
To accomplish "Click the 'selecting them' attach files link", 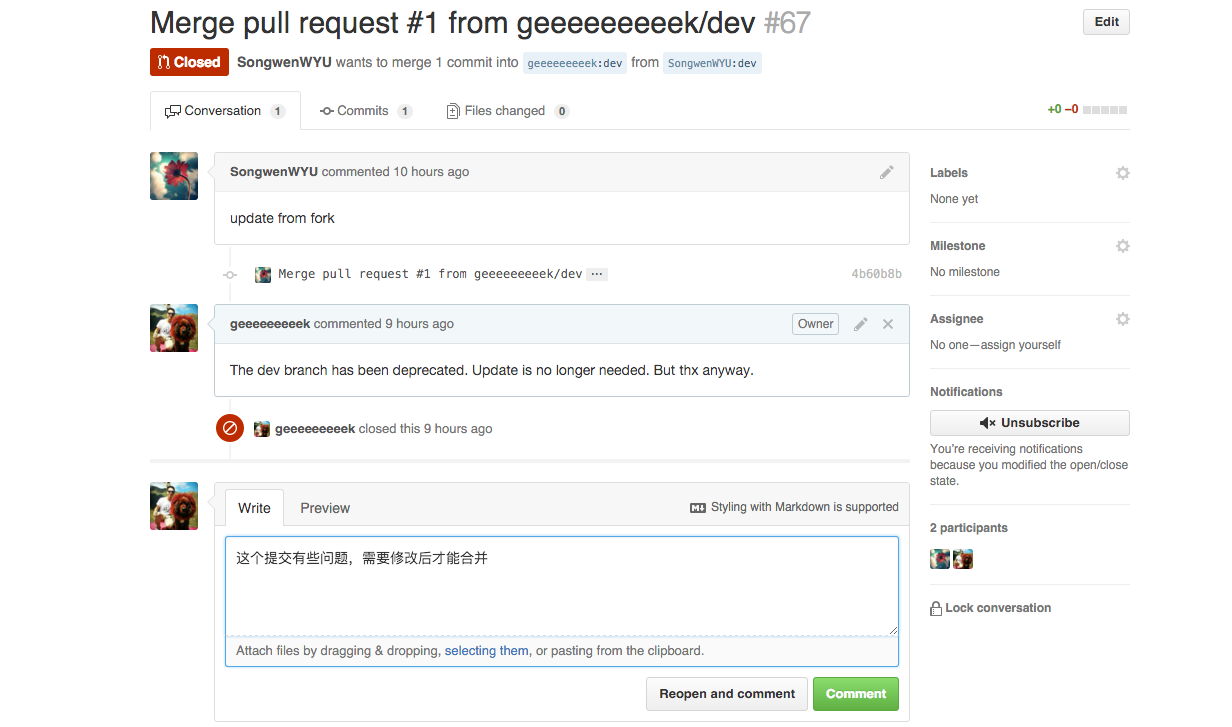I will [x=486, y=651].
